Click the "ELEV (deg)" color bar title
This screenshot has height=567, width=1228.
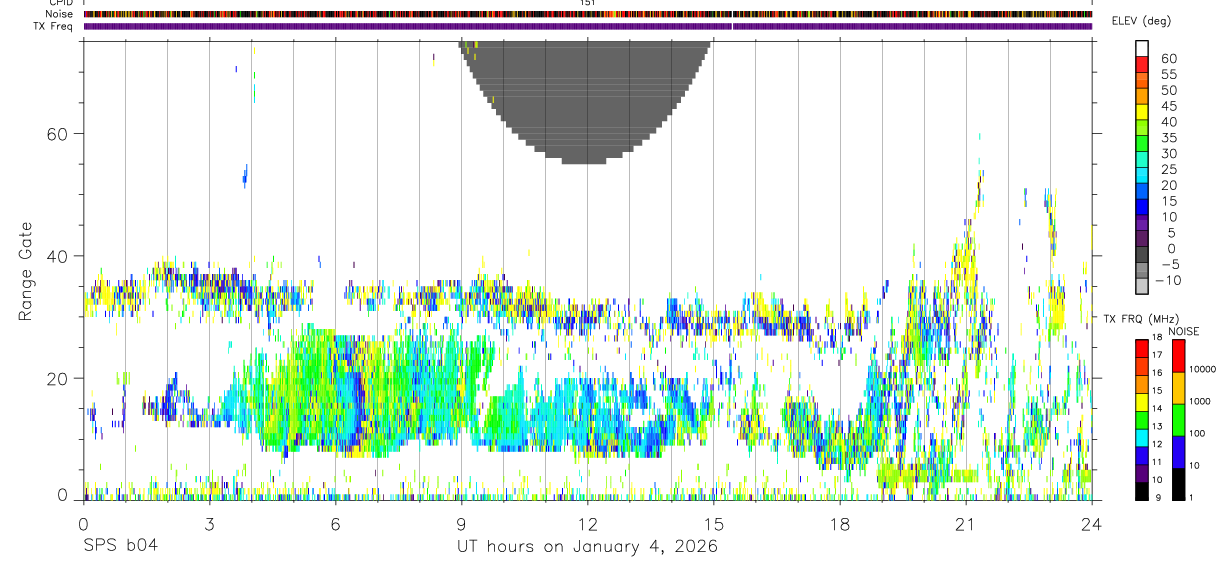coord(1141,21)
